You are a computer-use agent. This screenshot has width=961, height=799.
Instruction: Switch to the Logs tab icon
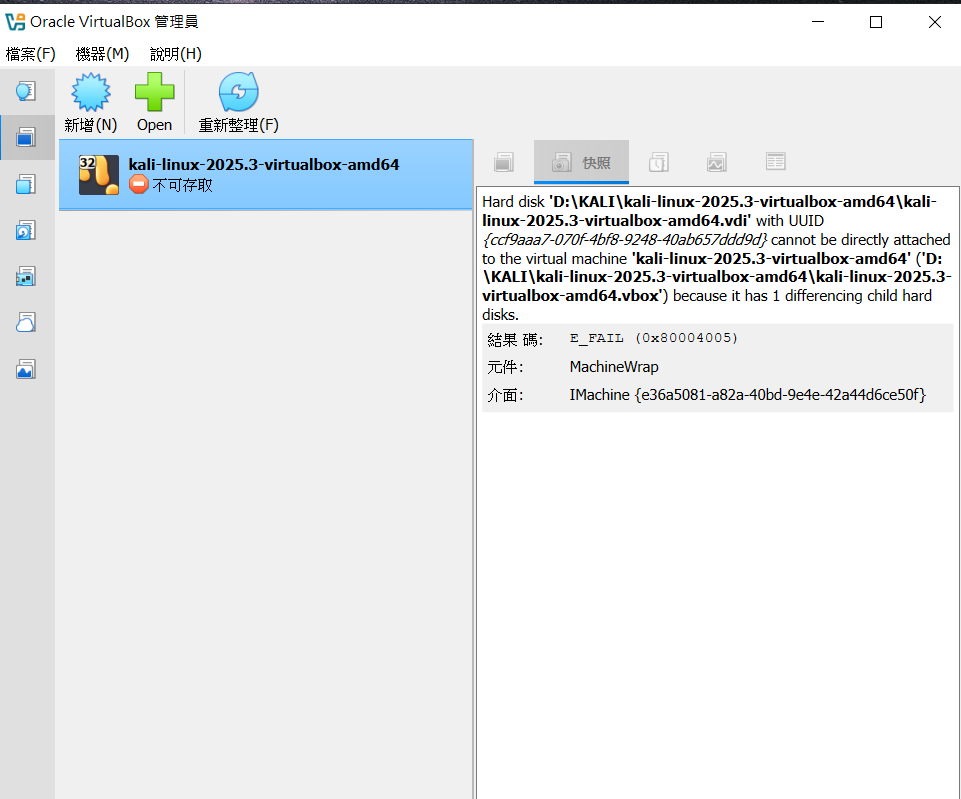(659, 162)
